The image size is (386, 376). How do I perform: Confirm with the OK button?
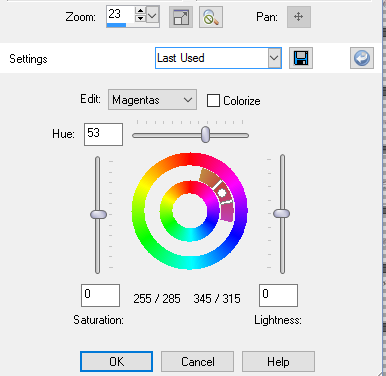[x=116, y=361]
